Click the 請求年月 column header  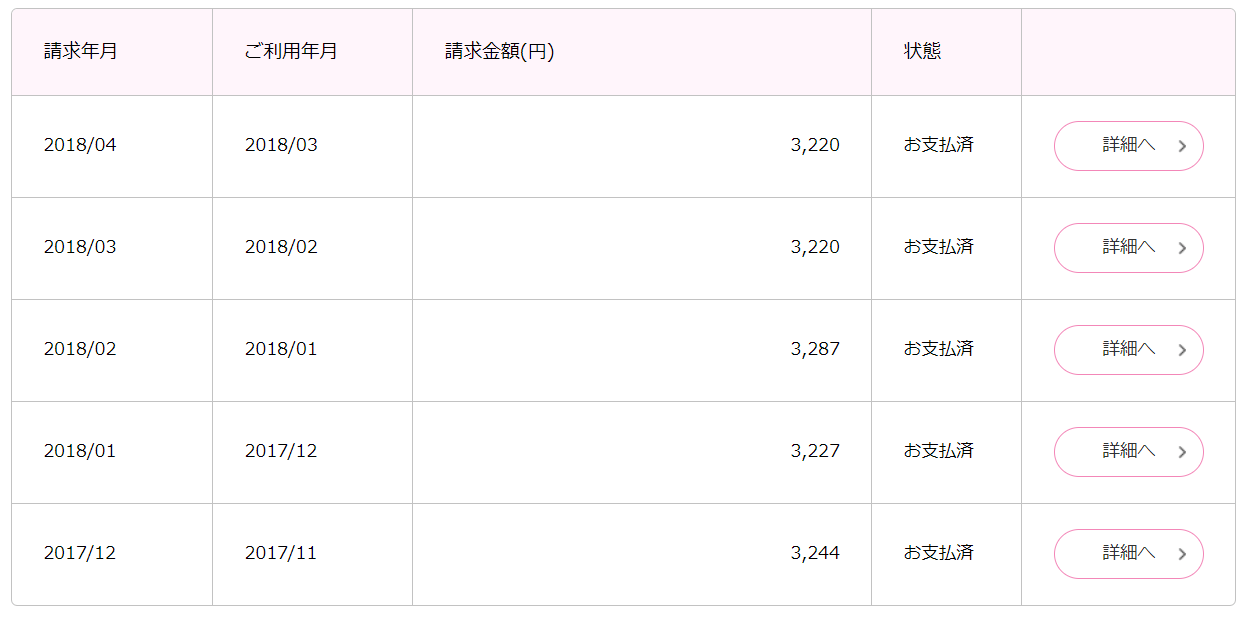pyautogui.click(x=81, y=51)
